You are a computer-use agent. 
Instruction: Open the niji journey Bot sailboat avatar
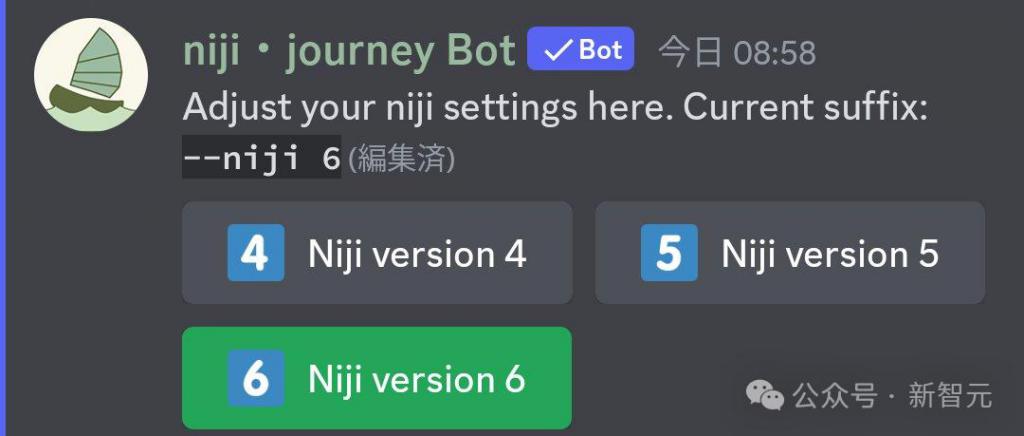(91, 74)
